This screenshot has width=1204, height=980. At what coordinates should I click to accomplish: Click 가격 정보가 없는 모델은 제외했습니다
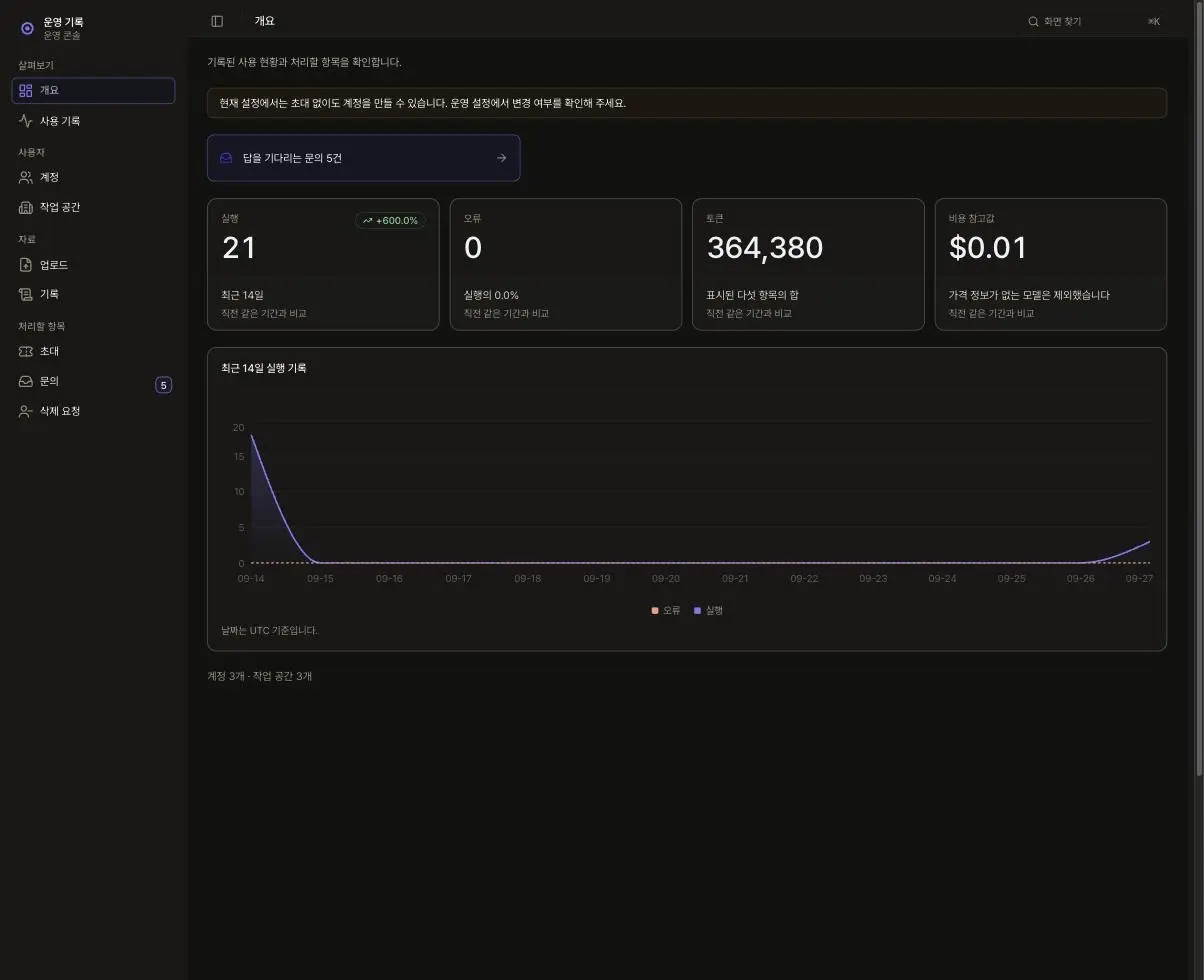[1029, 295]
